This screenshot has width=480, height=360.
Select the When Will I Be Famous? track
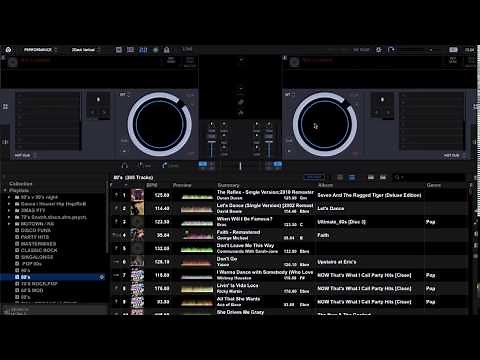point(245,219)
